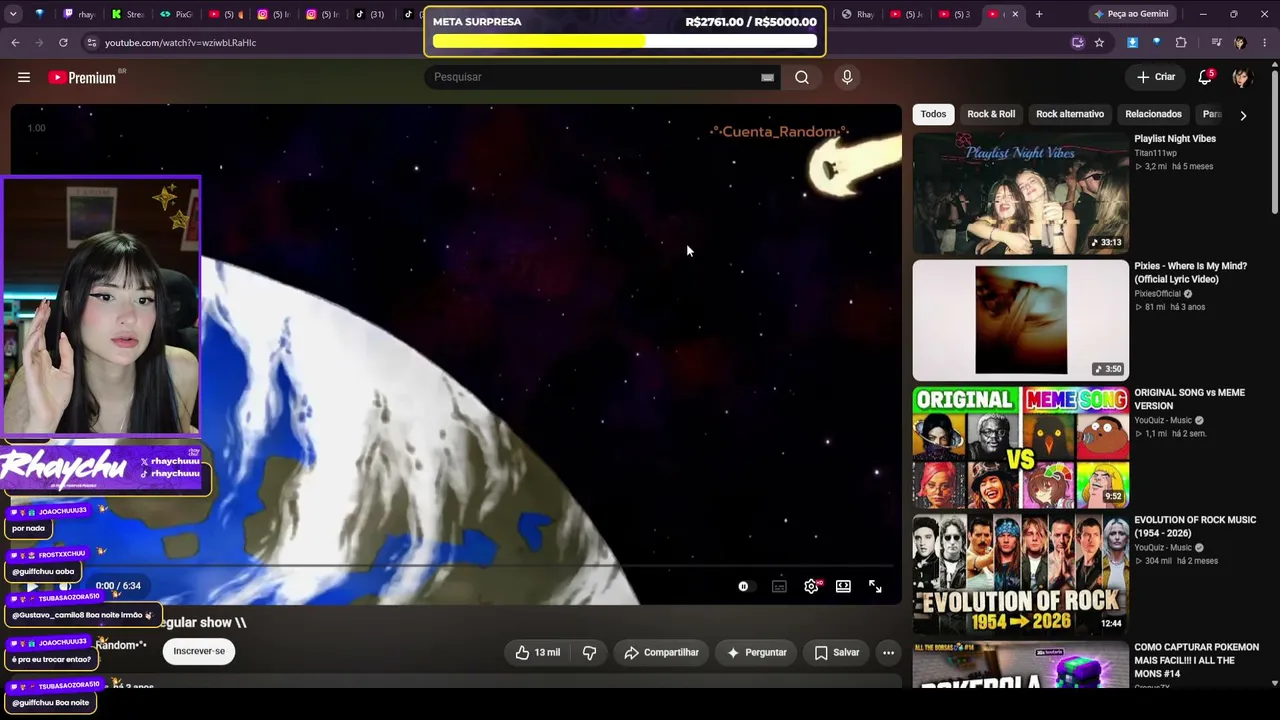The width and height of the screenshot is (1280, 720).
Task: Click the browser forward arrow
Action: (38, 43)
